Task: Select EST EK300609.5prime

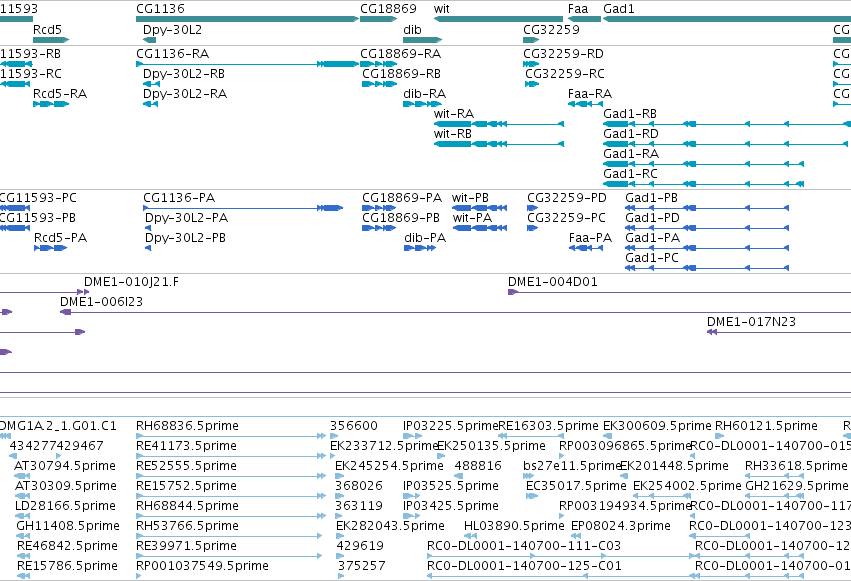Action: 657,426
